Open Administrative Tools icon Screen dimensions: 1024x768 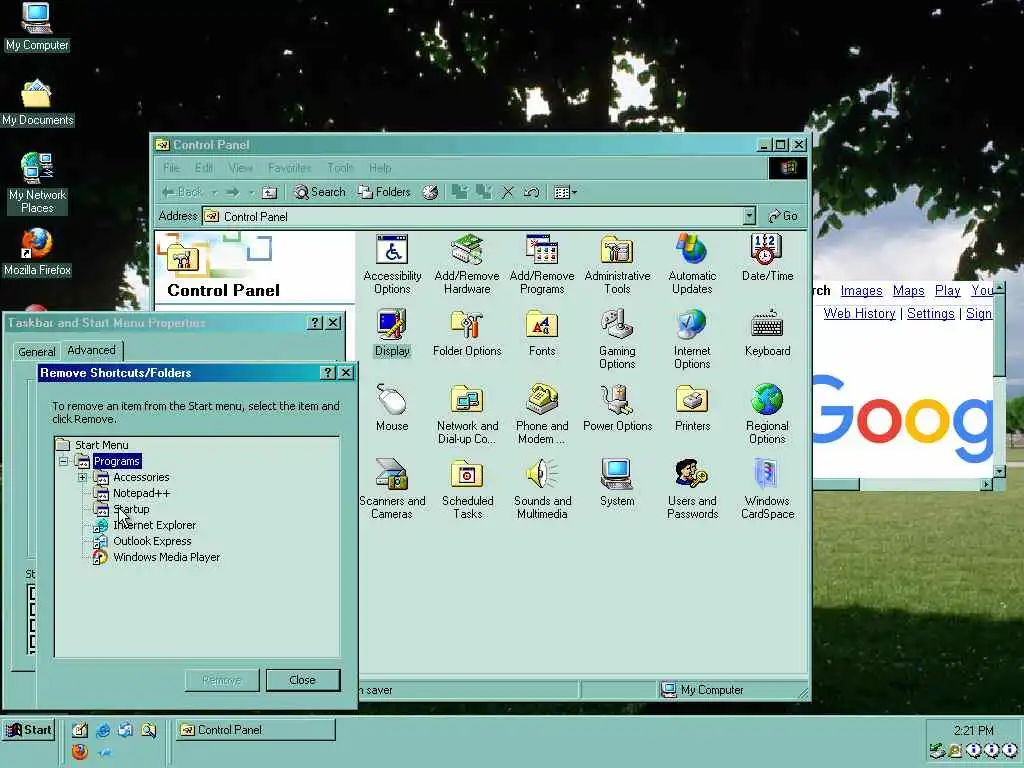[617, 264]
